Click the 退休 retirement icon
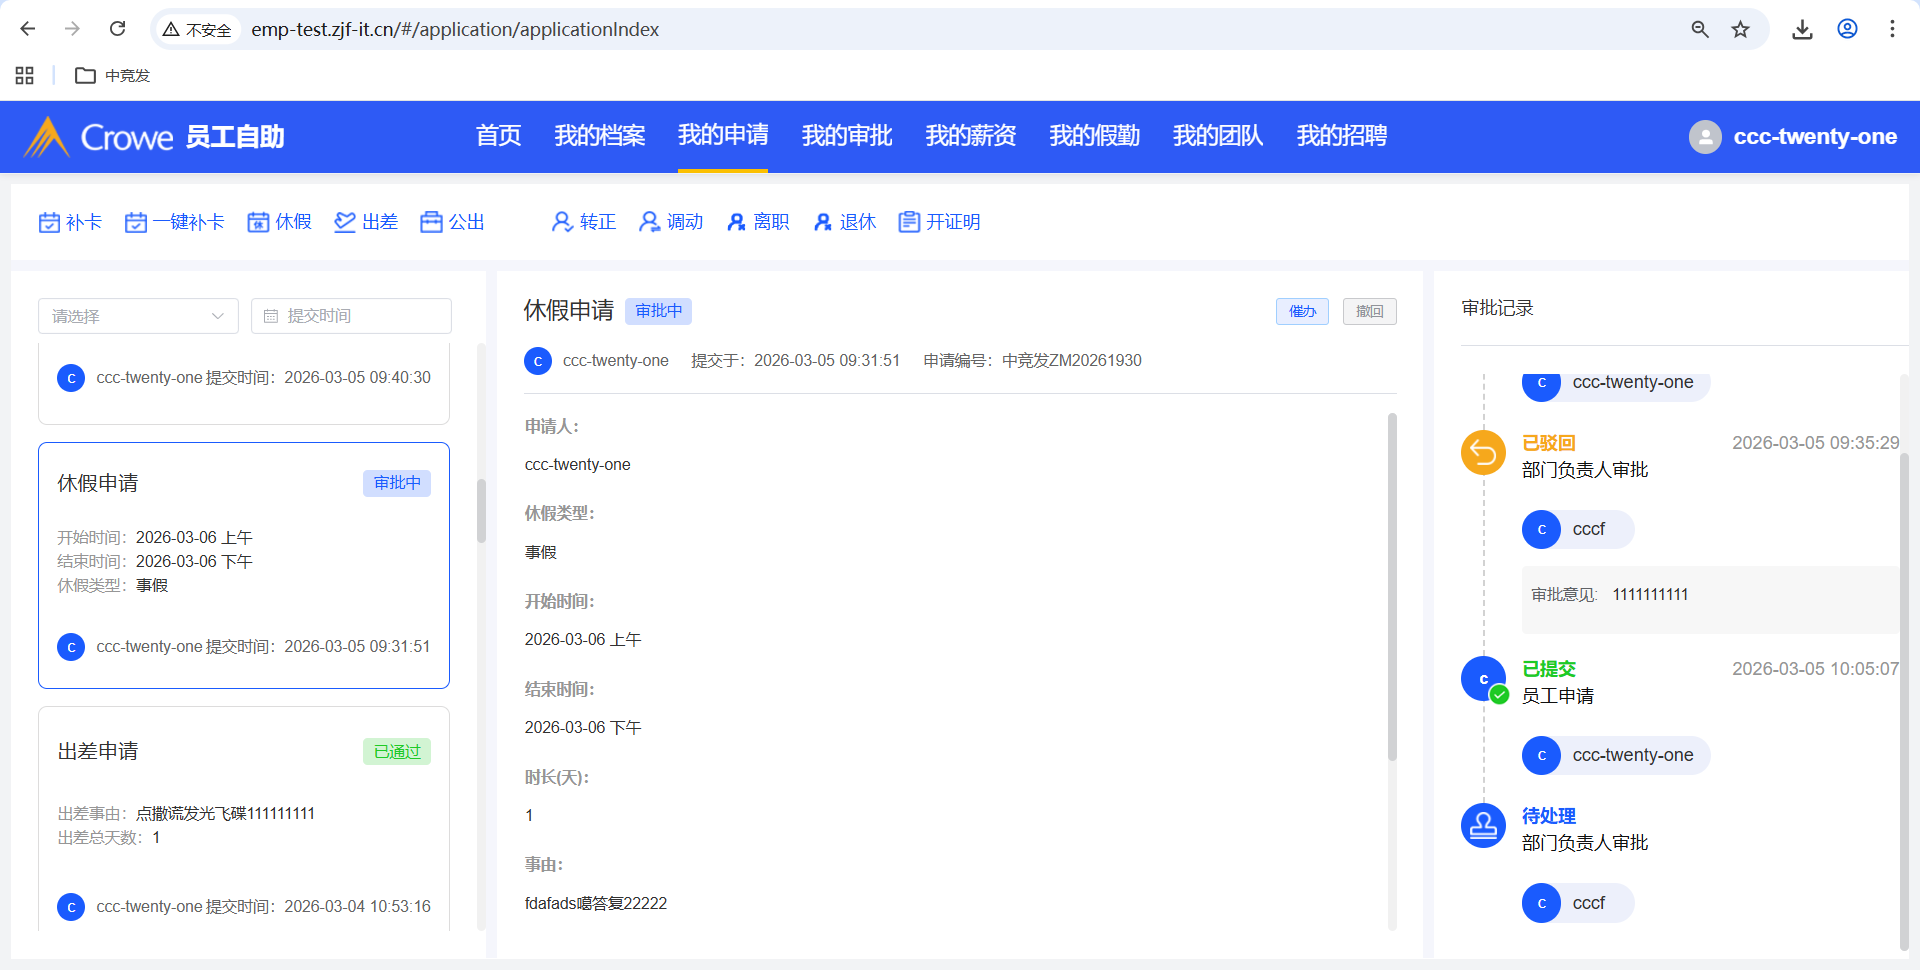 click(823, 222)
